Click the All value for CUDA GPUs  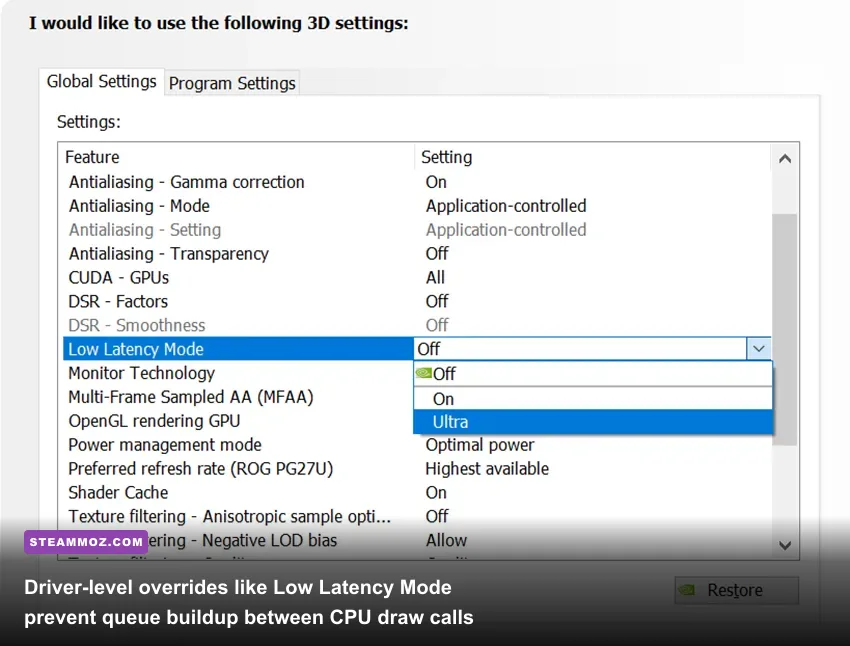[435, 277]
